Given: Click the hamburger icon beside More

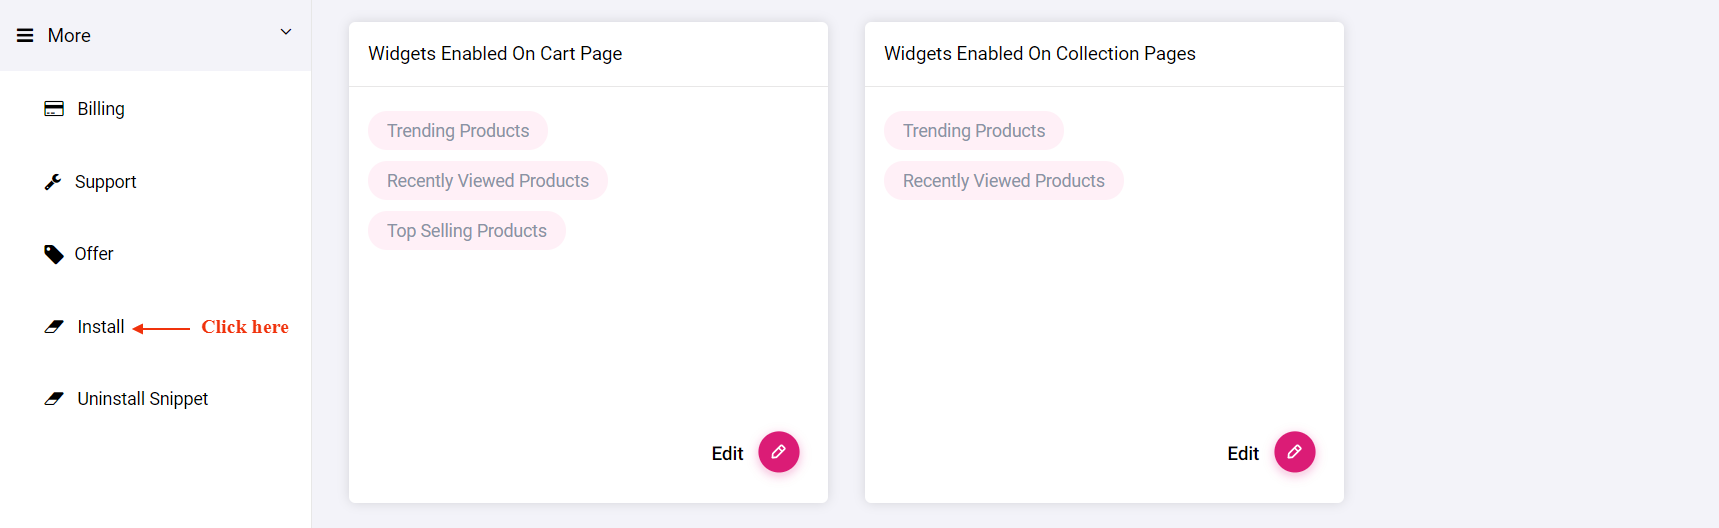Looking at the screenshot, I should click(x=25, y=36).
